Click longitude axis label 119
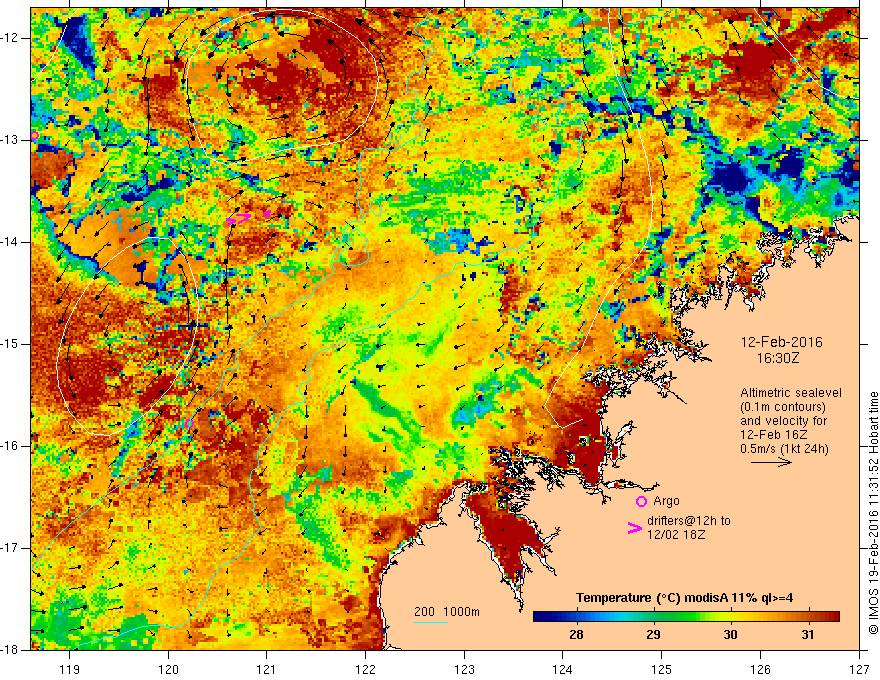 tap(69, 669)
